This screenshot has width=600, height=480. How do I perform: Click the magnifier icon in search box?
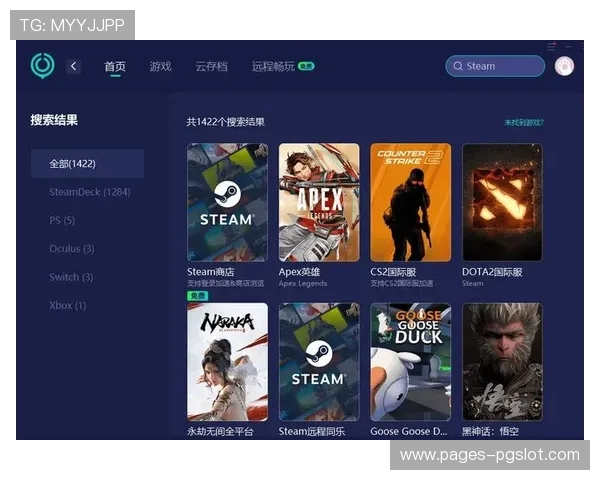point(458,66)
